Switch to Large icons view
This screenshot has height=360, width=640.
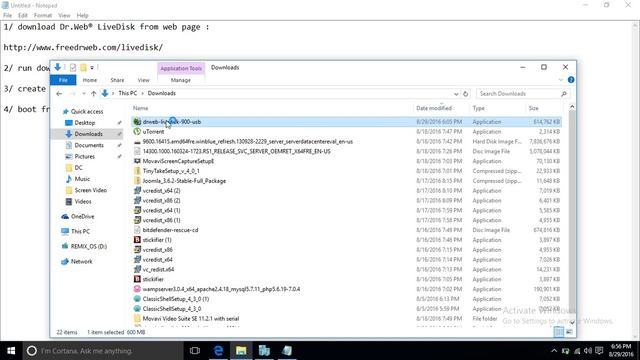tap(569, 332)
